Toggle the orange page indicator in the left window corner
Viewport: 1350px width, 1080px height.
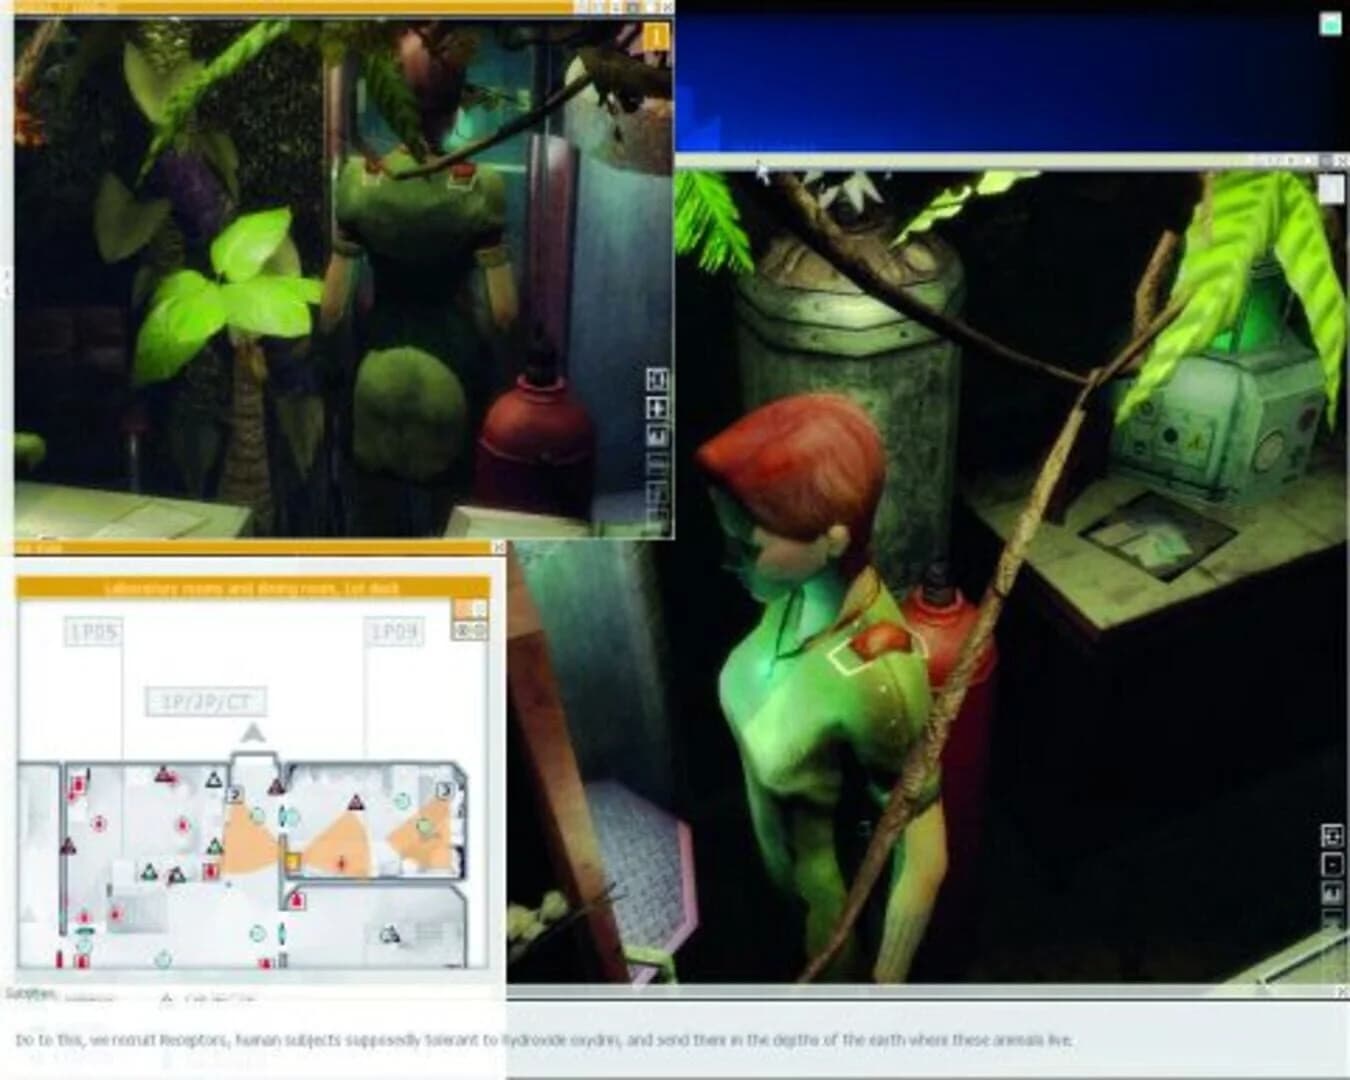656,35
